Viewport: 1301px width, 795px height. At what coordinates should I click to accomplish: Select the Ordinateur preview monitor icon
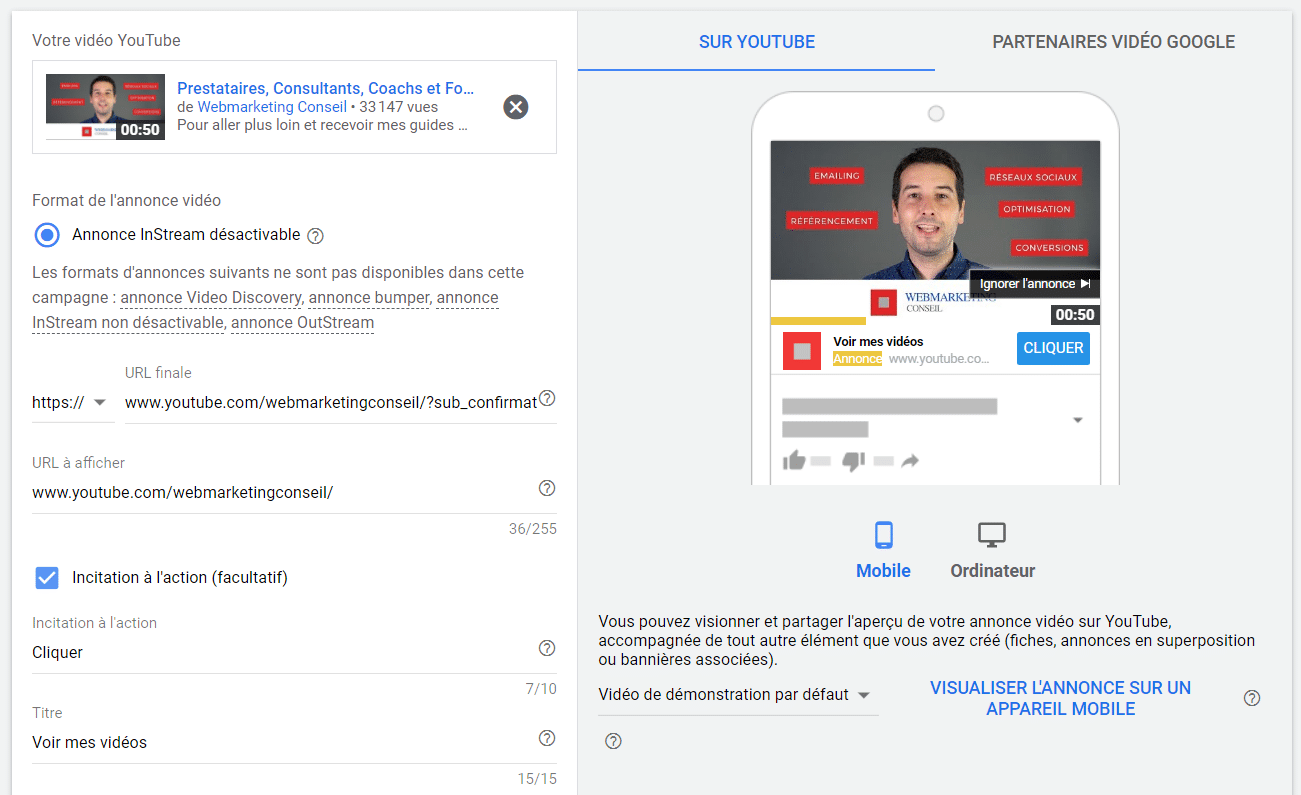click(991, 536)
